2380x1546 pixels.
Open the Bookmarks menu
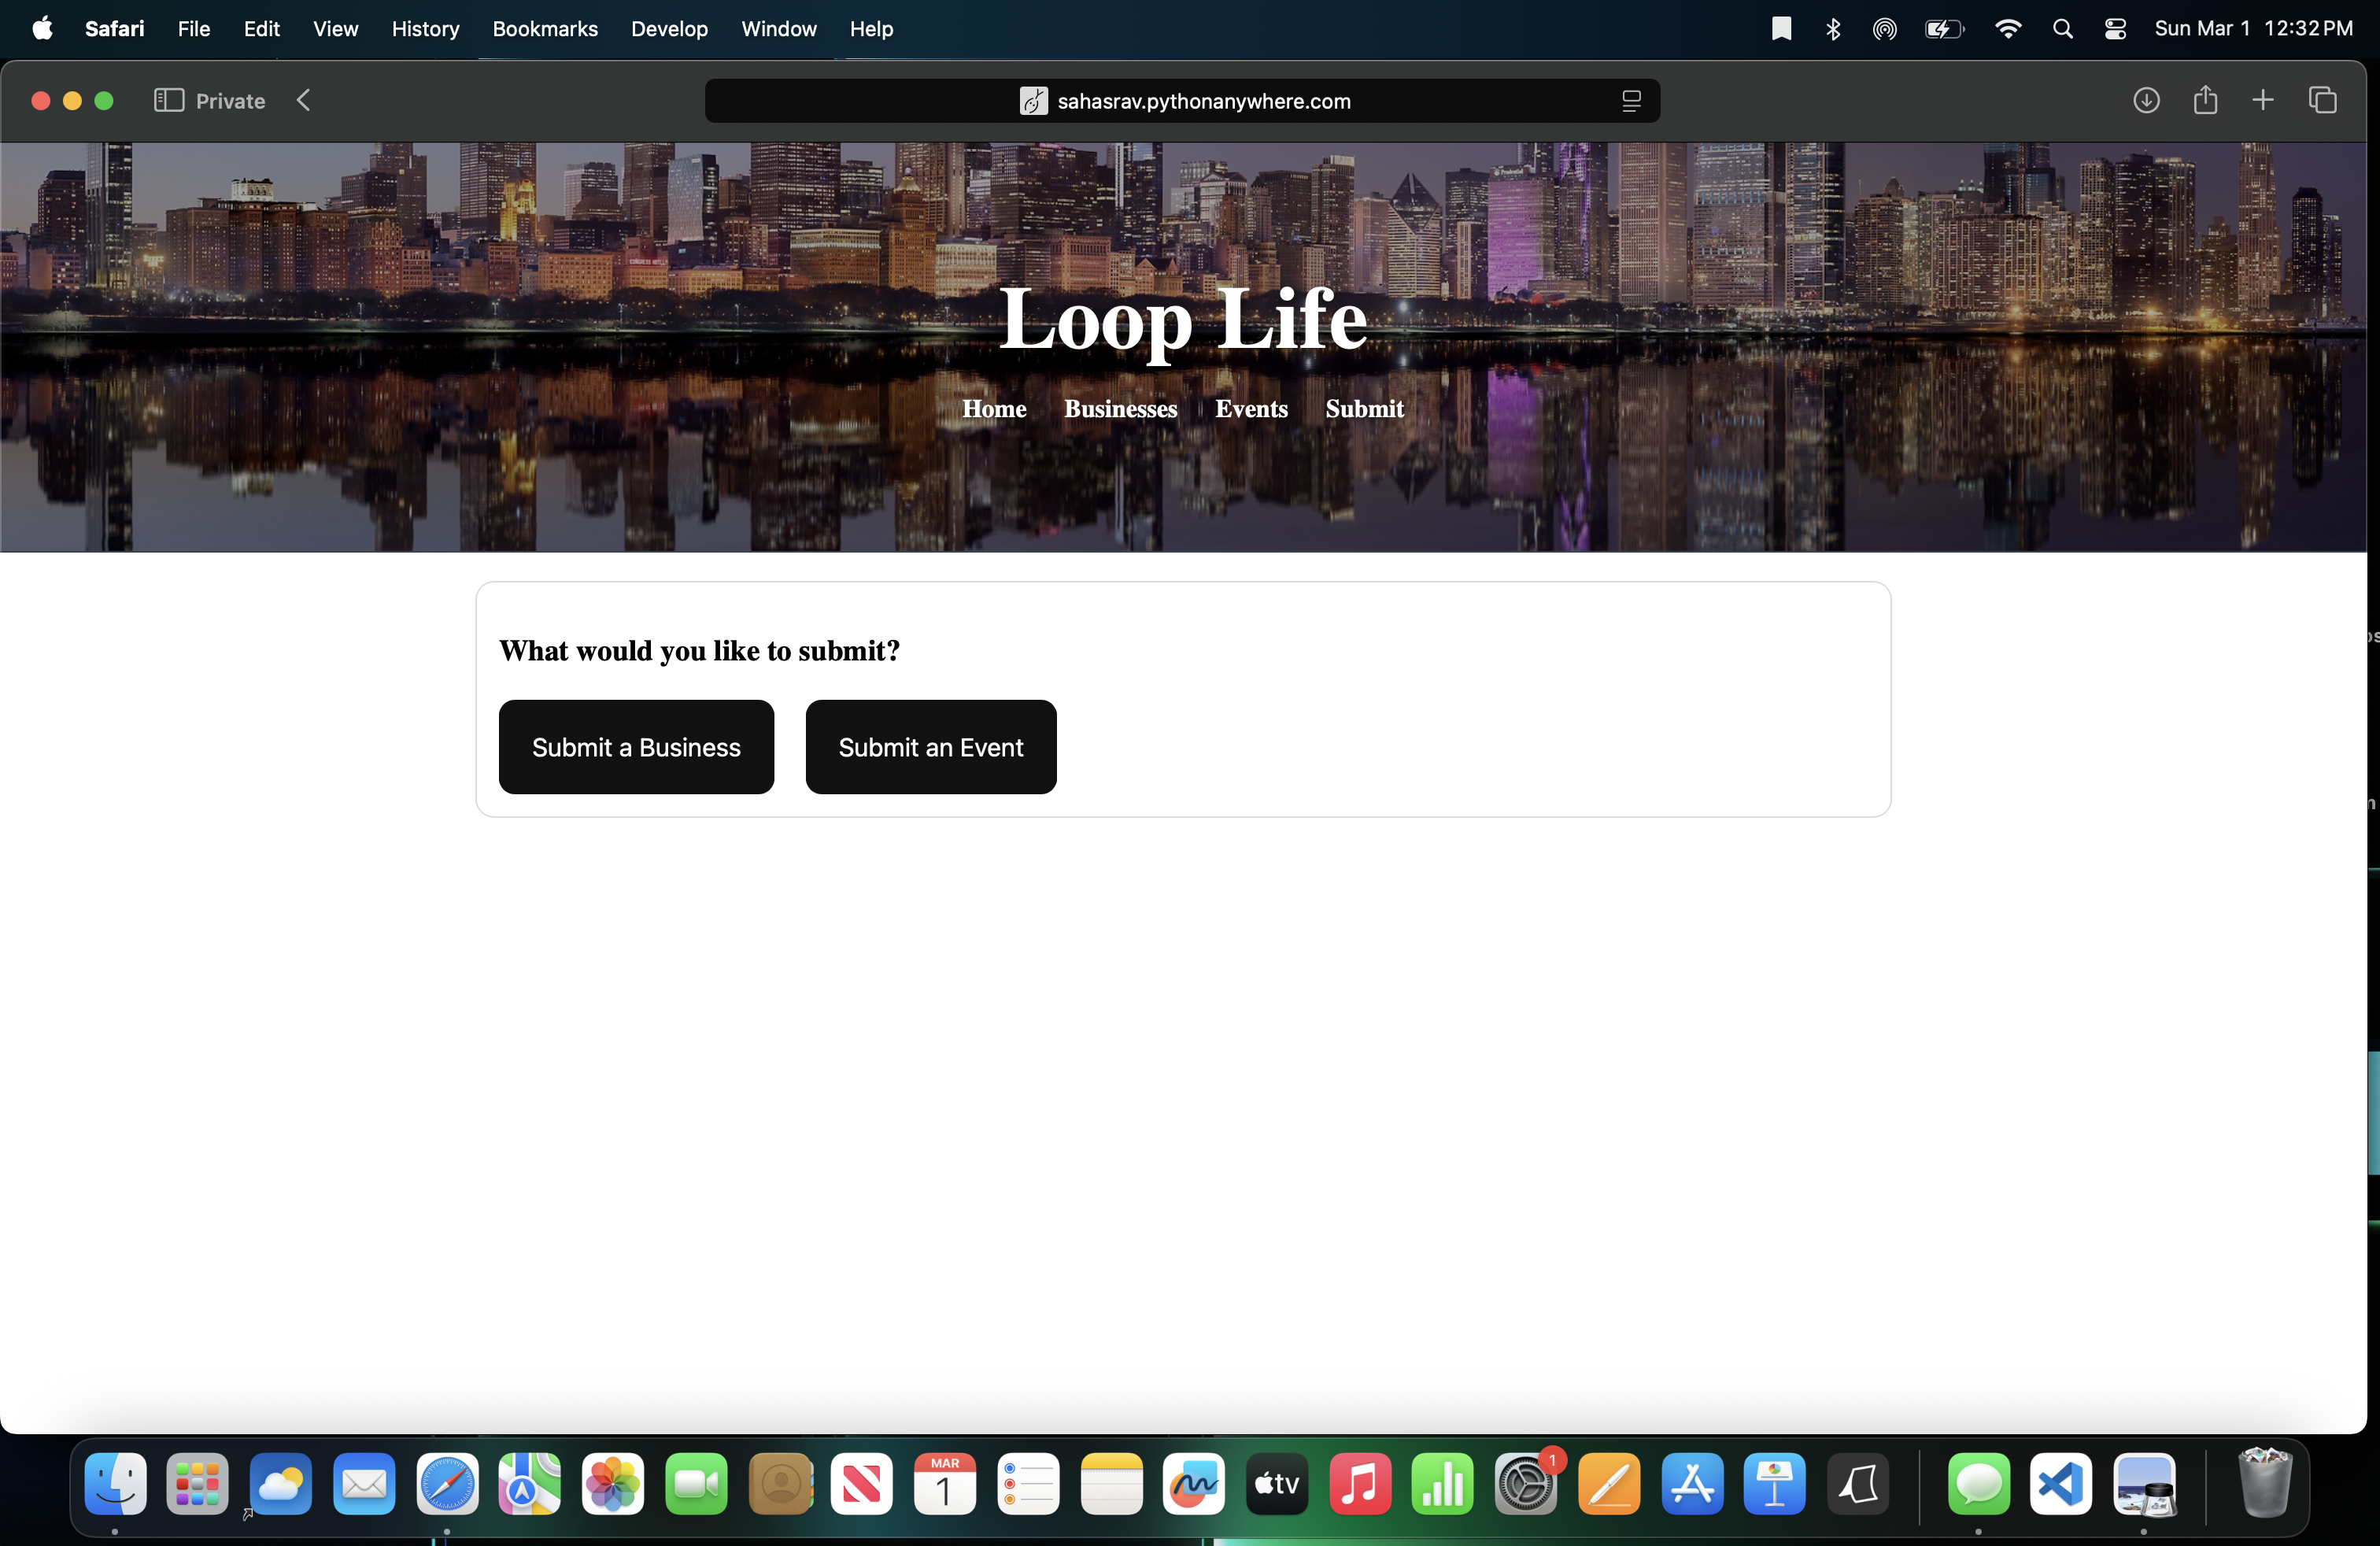point(544,29)
